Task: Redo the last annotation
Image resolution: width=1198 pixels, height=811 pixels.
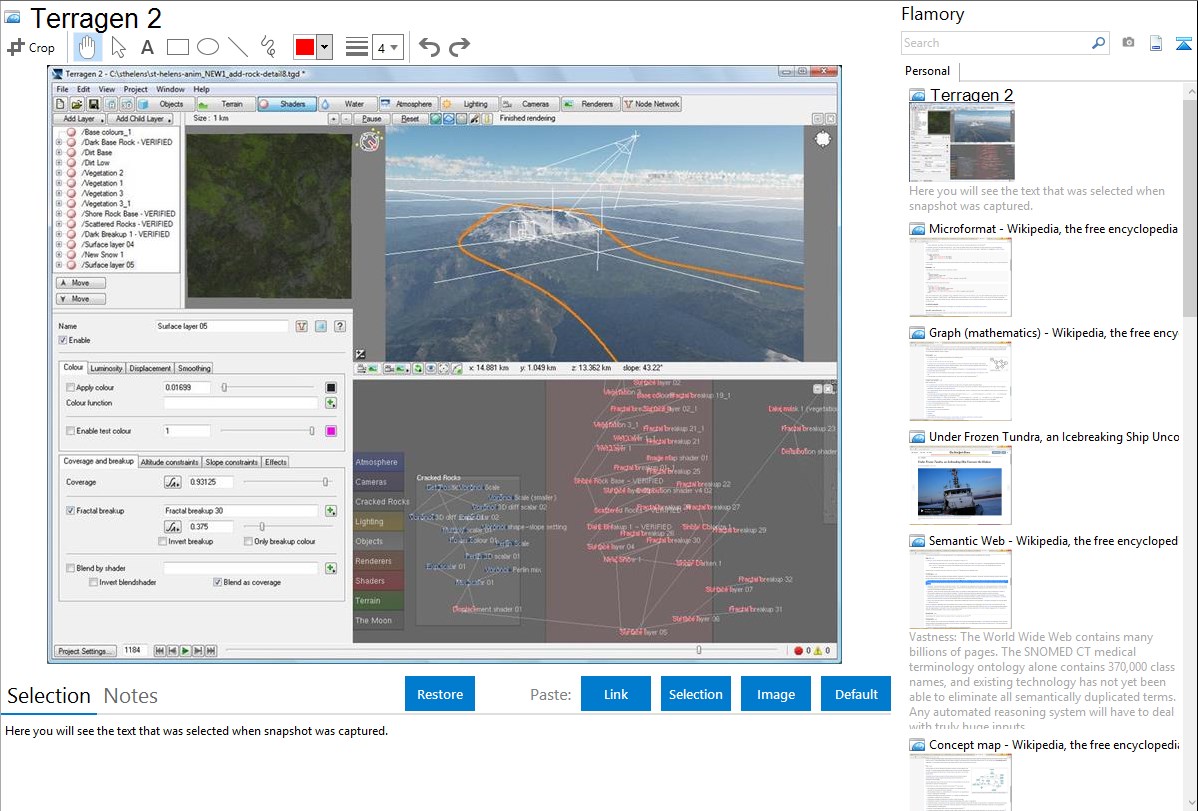Action: coord(459,47)
